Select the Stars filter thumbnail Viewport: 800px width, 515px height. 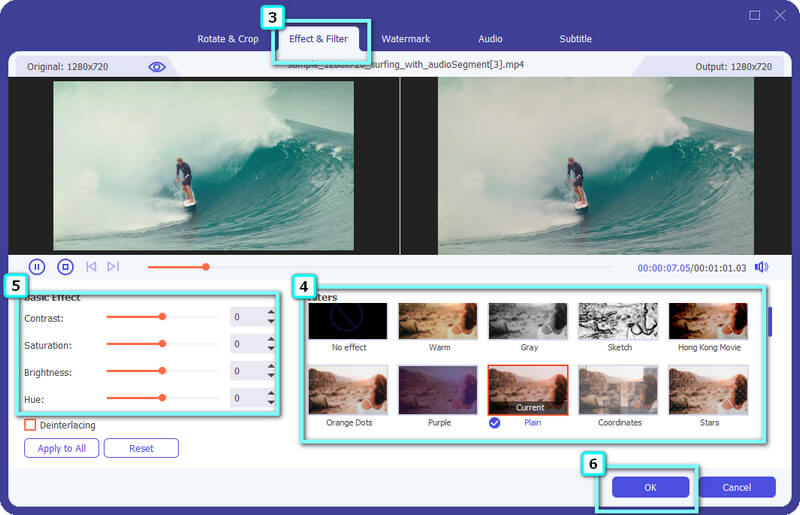tap(708, 390)
